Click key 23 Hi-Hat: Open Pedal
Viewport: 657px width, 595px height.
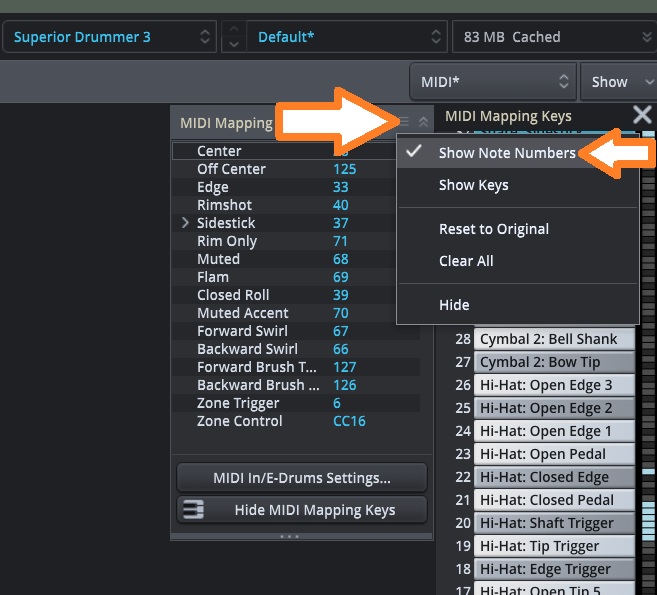(x=554, y=454)
